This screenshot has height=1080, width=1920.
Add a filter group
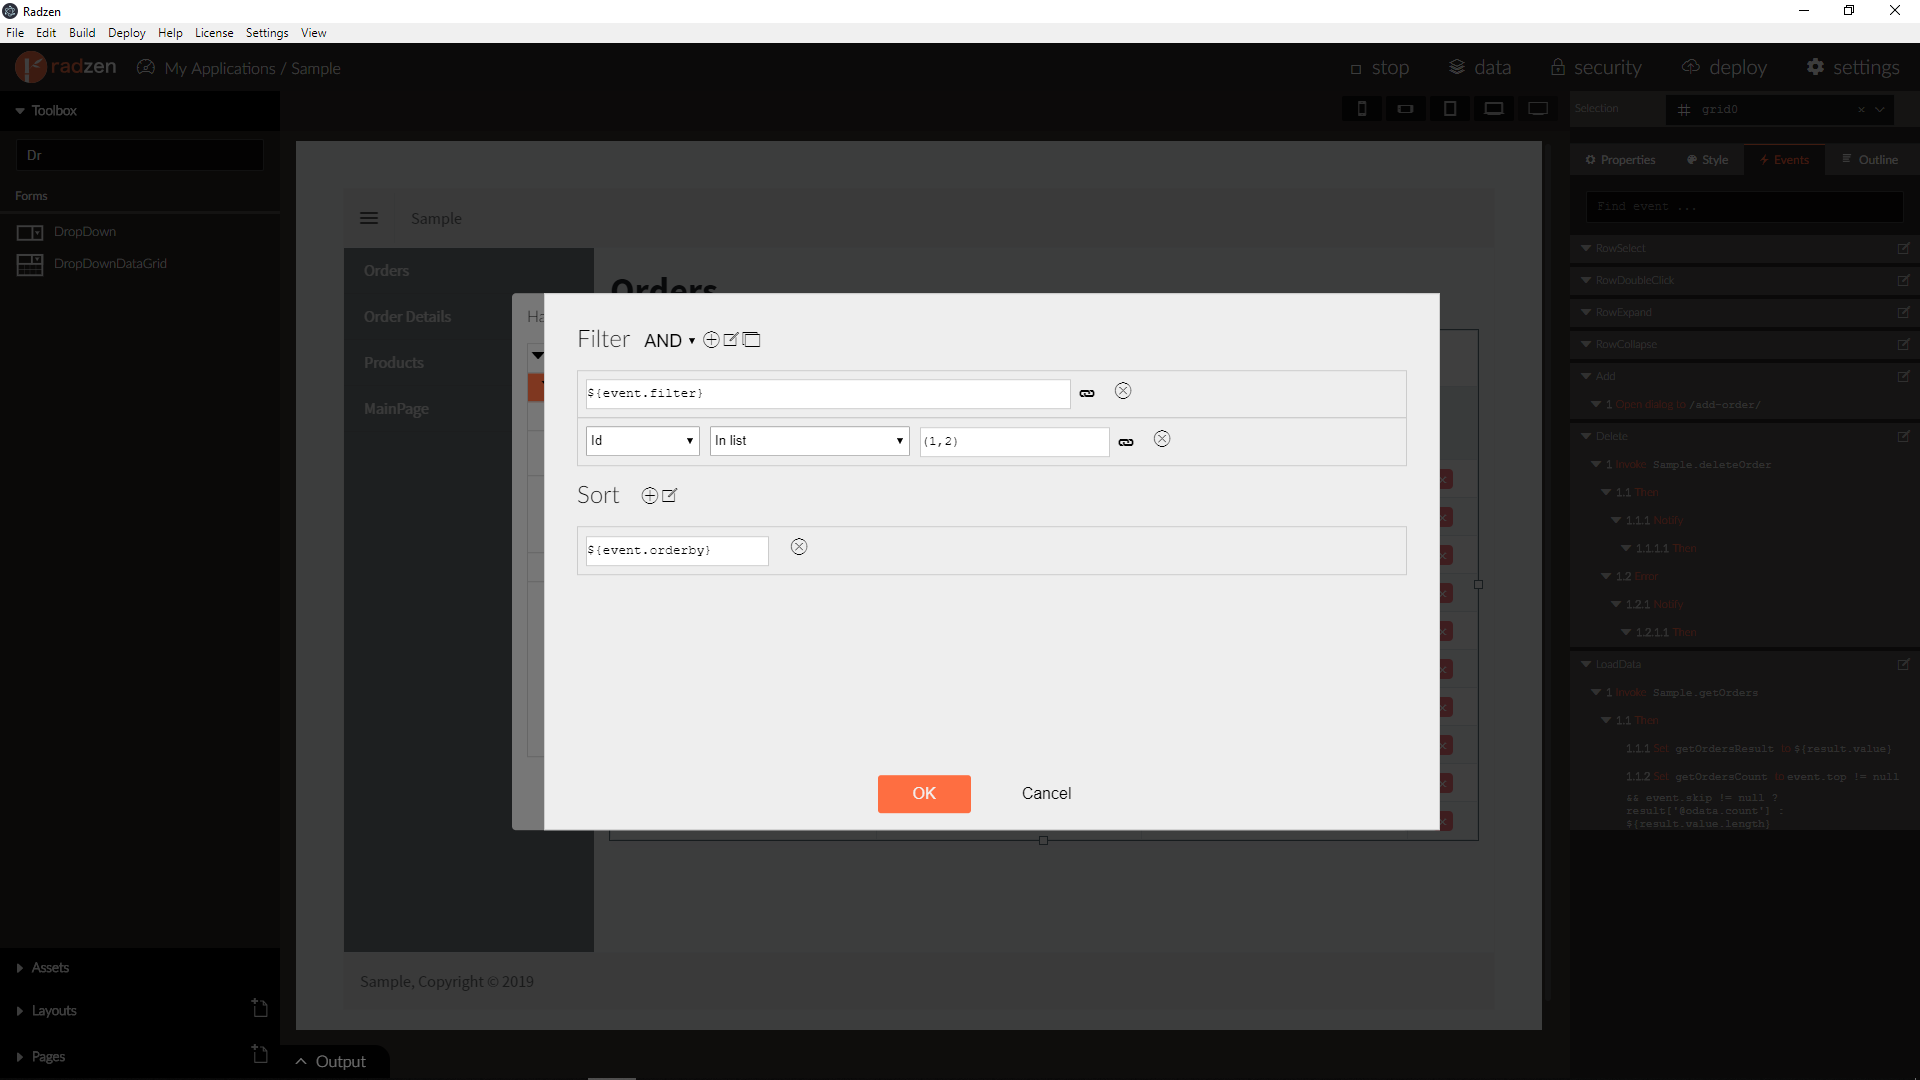[x=752, y=340]
